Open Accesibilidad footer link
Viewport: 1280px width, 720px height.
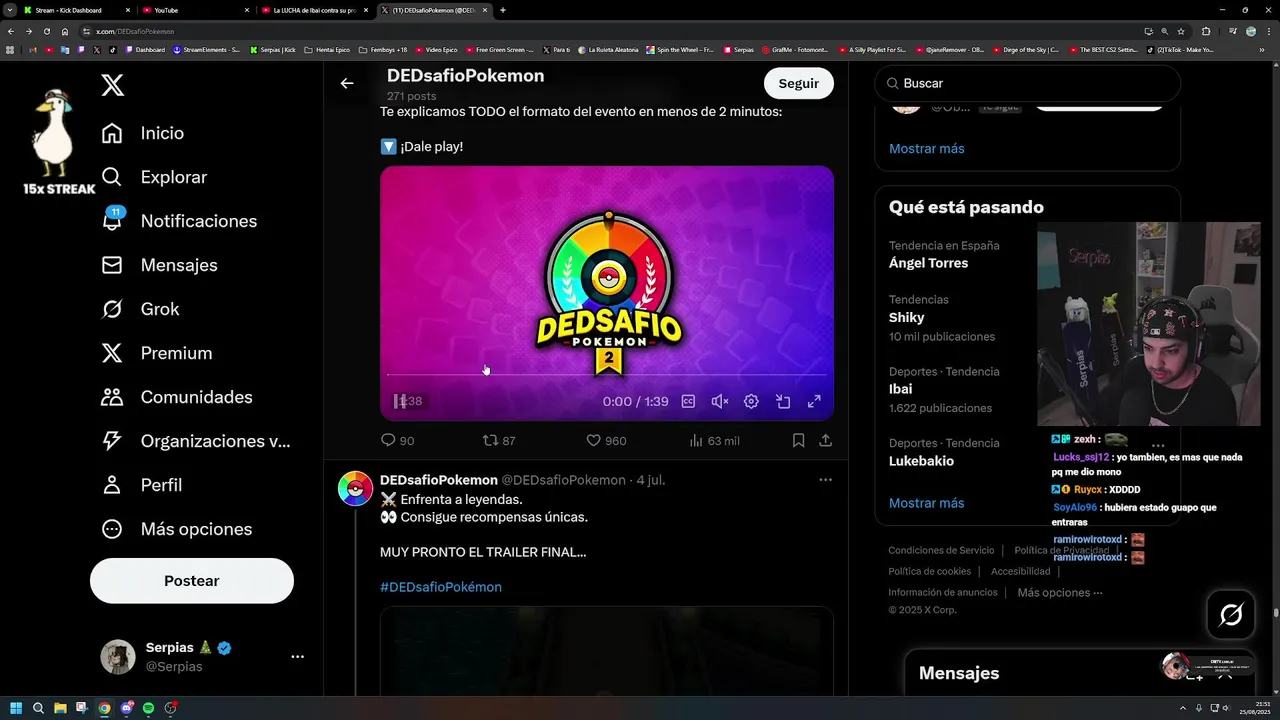(1020, 571)
